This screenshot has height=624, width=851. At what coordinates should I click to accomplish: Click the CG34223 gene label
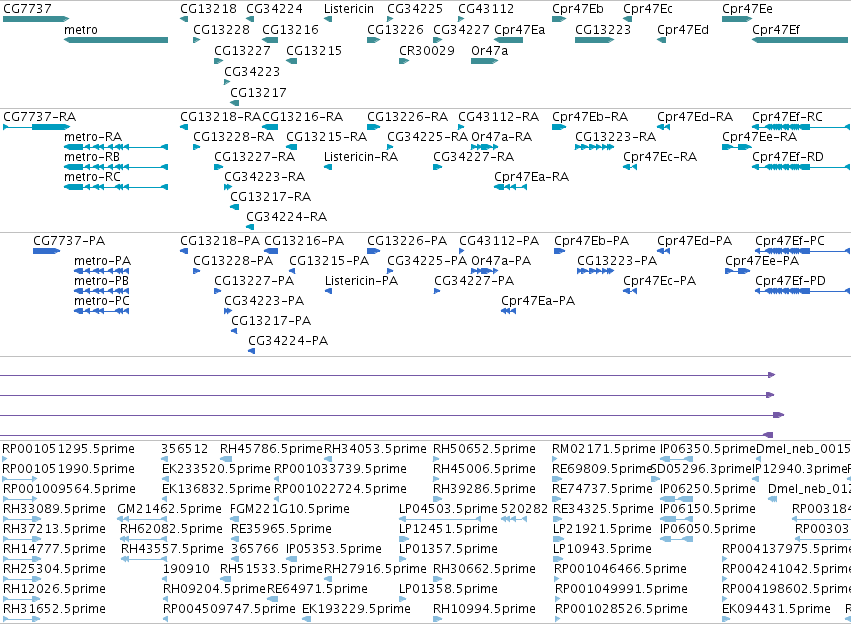point(252,72)
